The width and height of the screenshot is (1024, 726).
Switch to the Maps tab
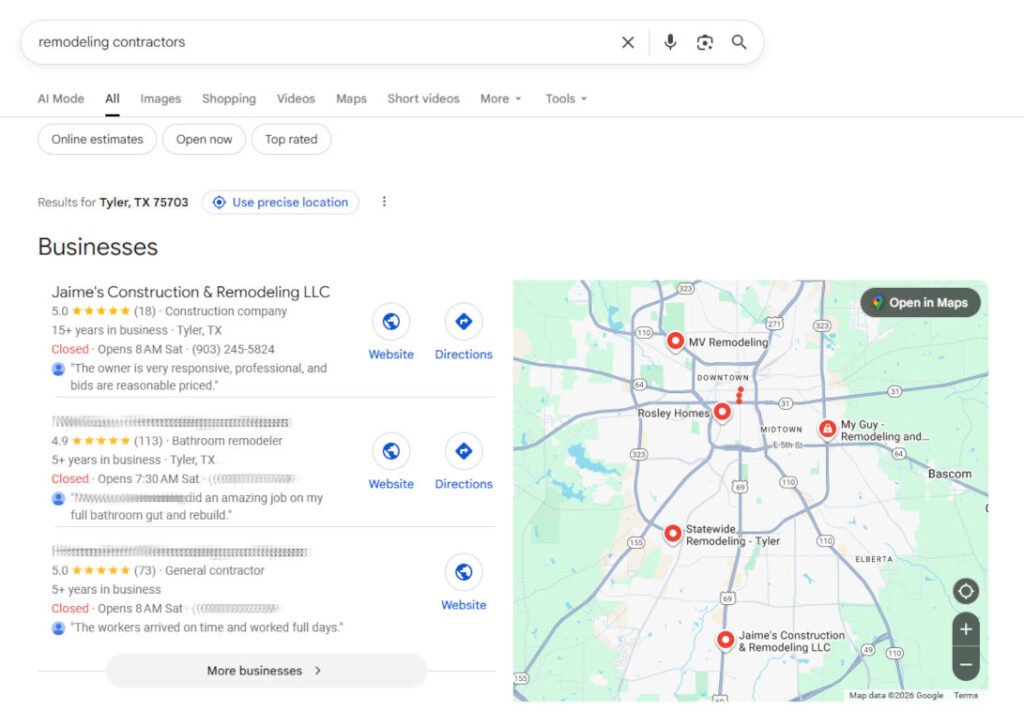point(351,98)
